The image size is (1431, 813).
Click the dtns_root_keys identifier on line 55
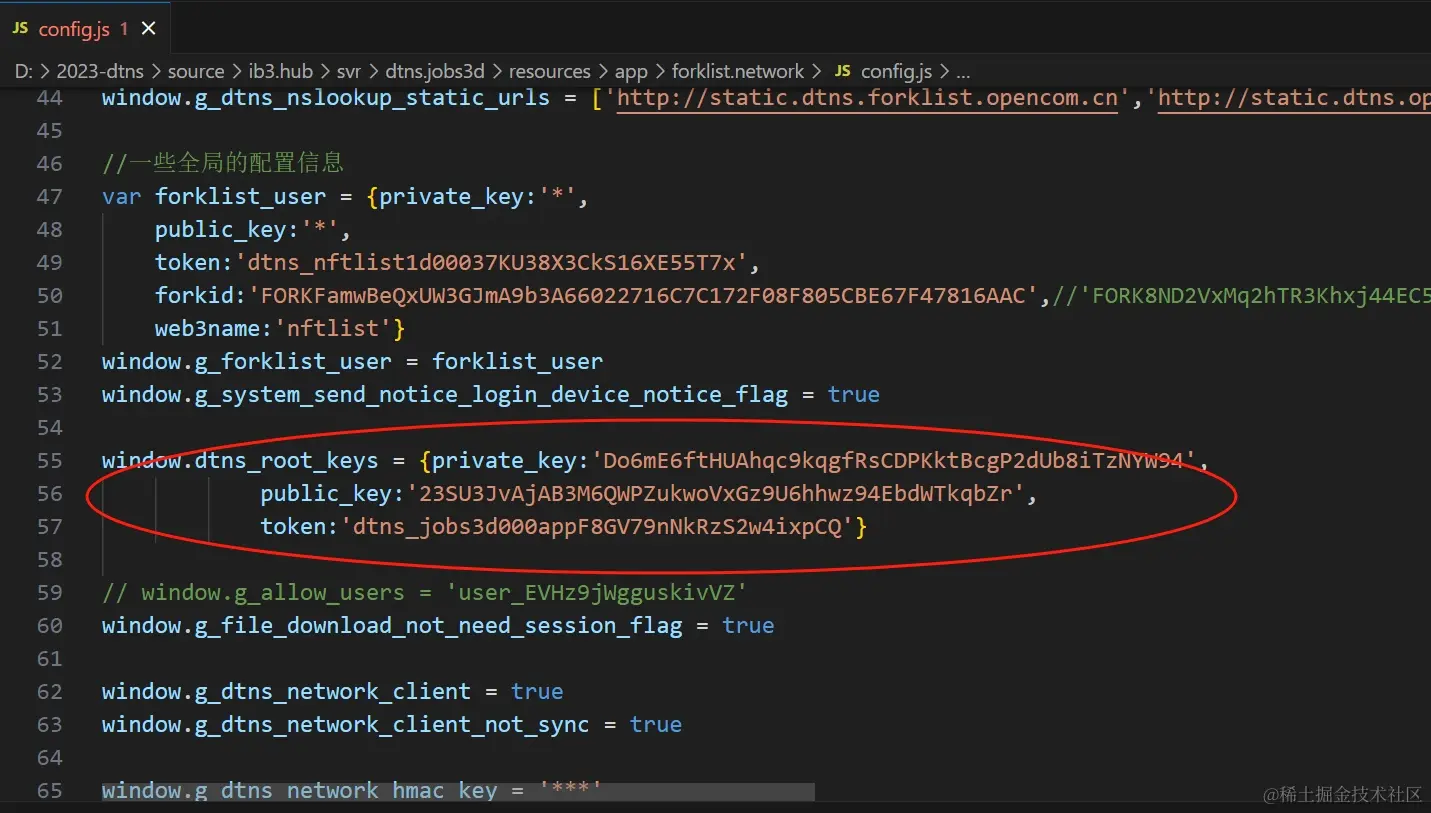pos(286,461)
